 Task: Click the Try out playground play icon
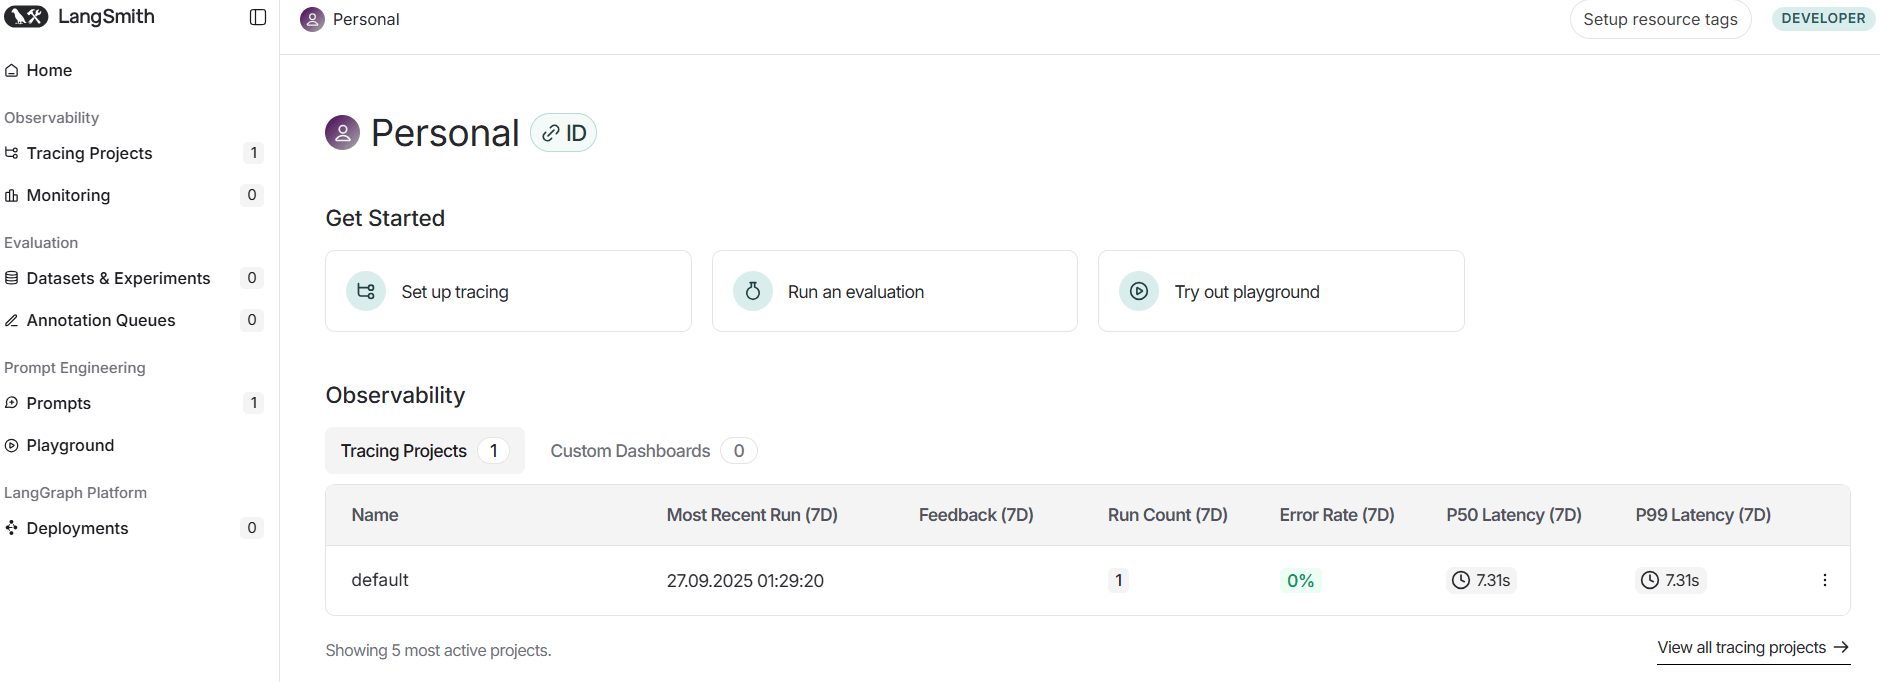[x=1139, y=291]
